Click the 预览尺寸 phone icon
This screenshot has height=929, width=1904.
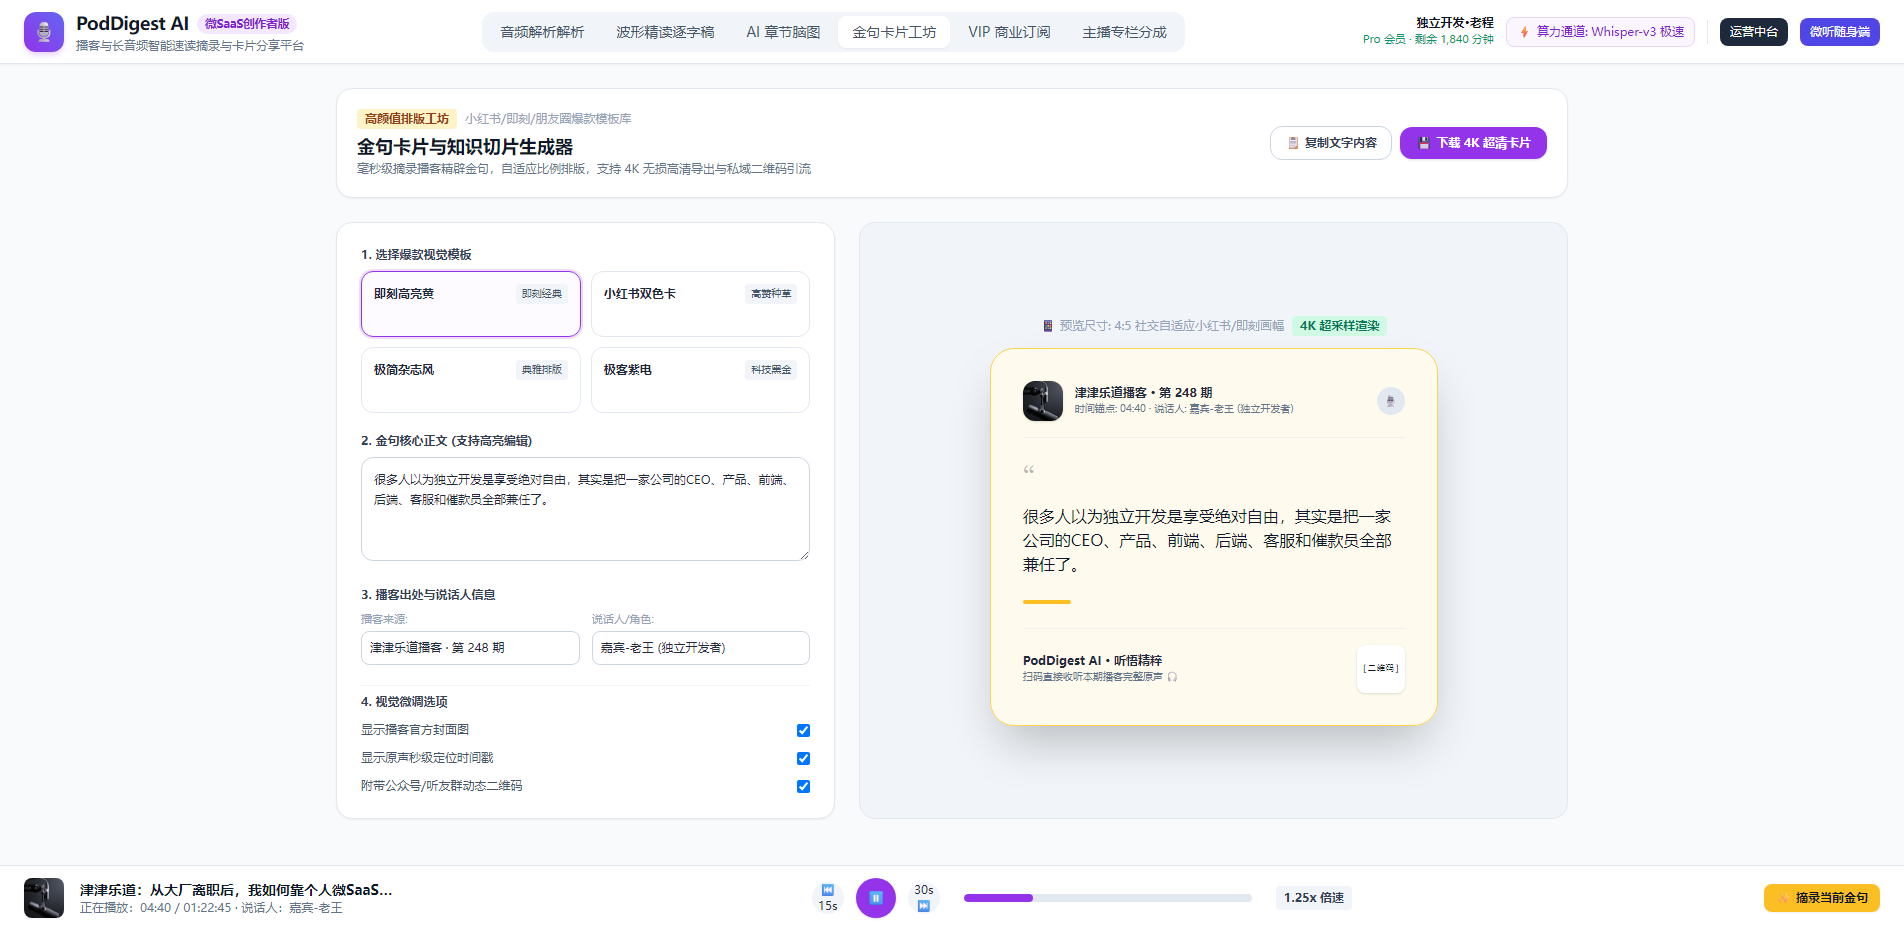point(1048,326)
